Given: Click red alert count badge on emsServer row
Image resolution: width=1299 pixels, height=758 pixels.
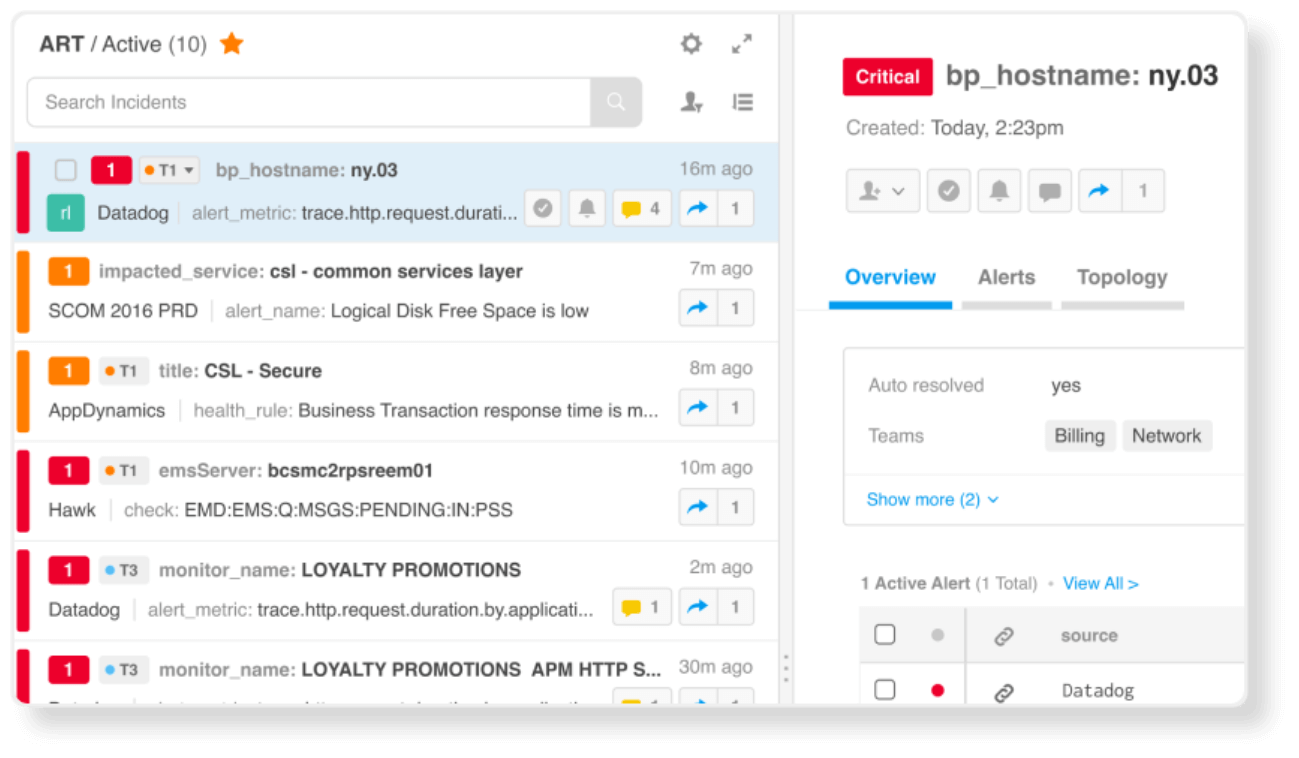Looking at the screenshot, I should 69,470.
